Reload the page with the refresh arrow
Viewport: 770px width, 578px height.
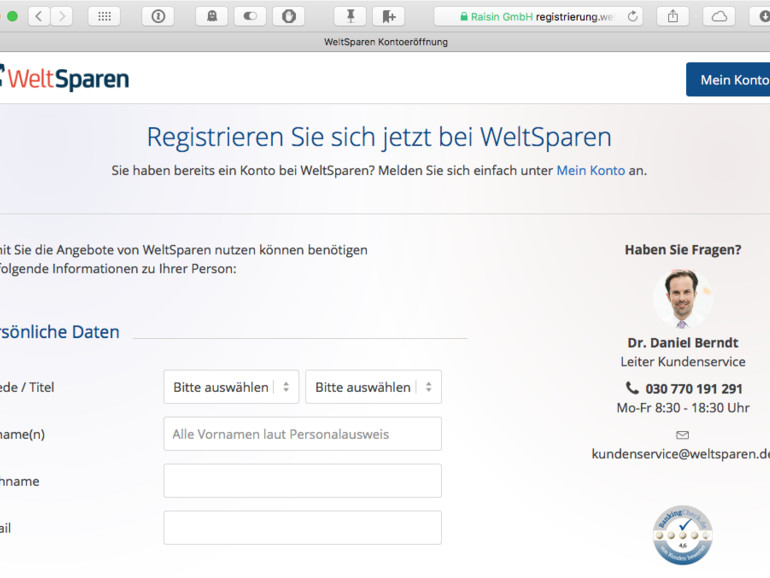[632, 16]
